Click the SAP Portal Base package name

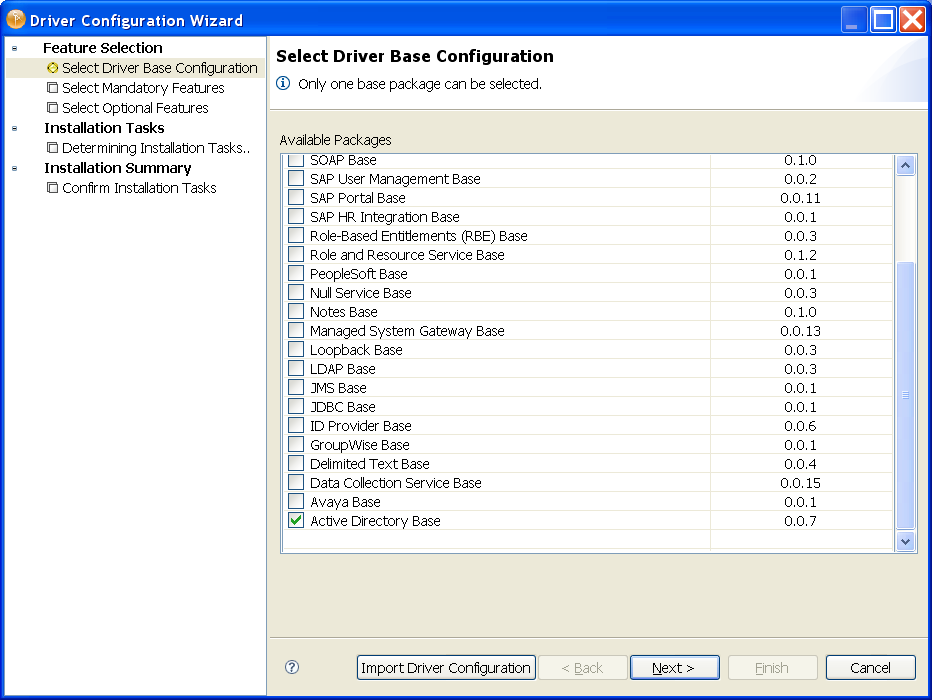click(358, 198)
